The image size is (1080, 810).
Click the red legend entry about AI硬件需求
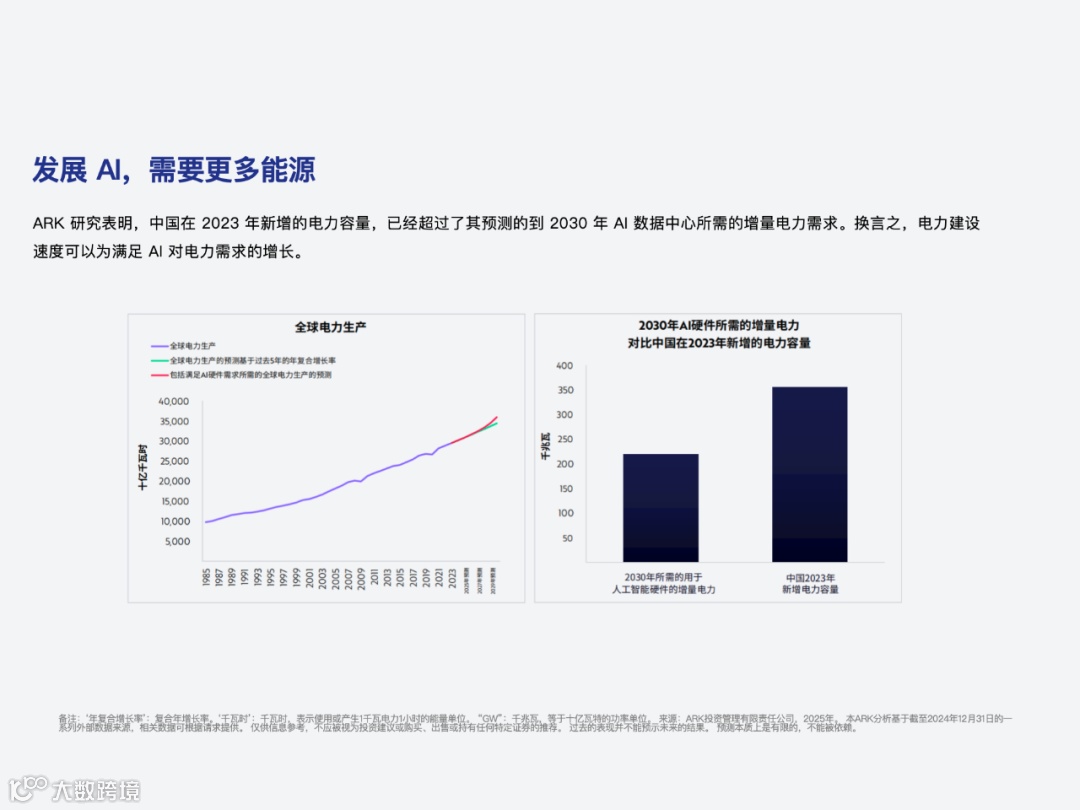tap(251, 375)
